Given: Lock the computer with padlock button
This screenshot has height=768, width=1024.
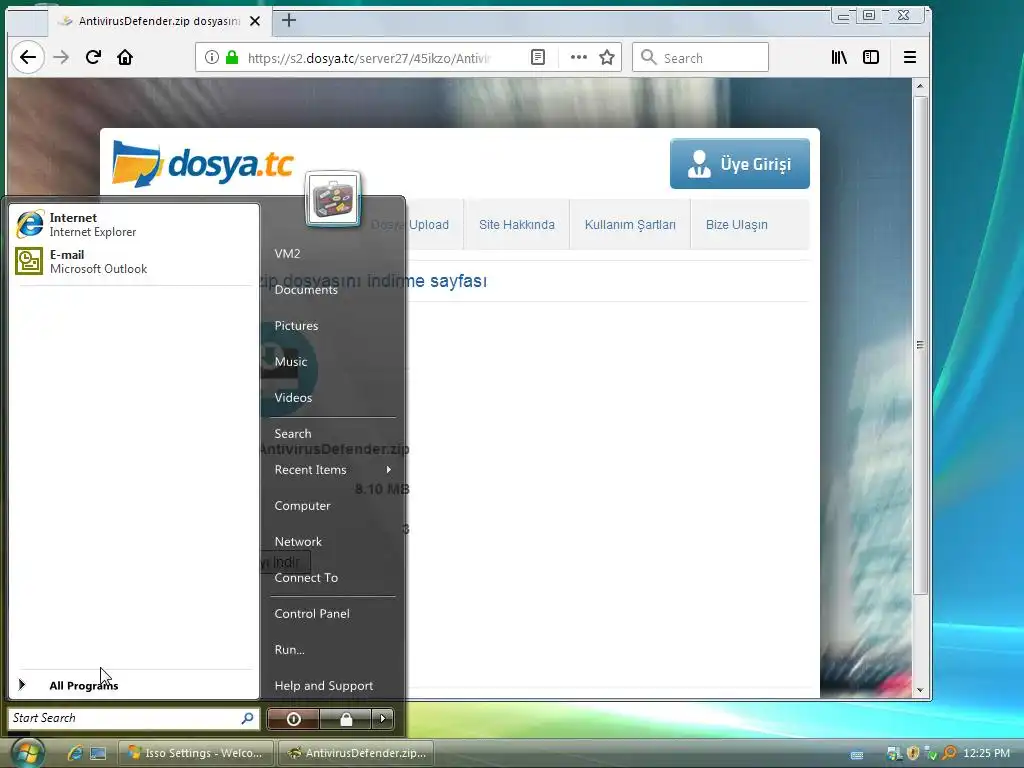Looking at the screenshot, I should pos(345,719).
